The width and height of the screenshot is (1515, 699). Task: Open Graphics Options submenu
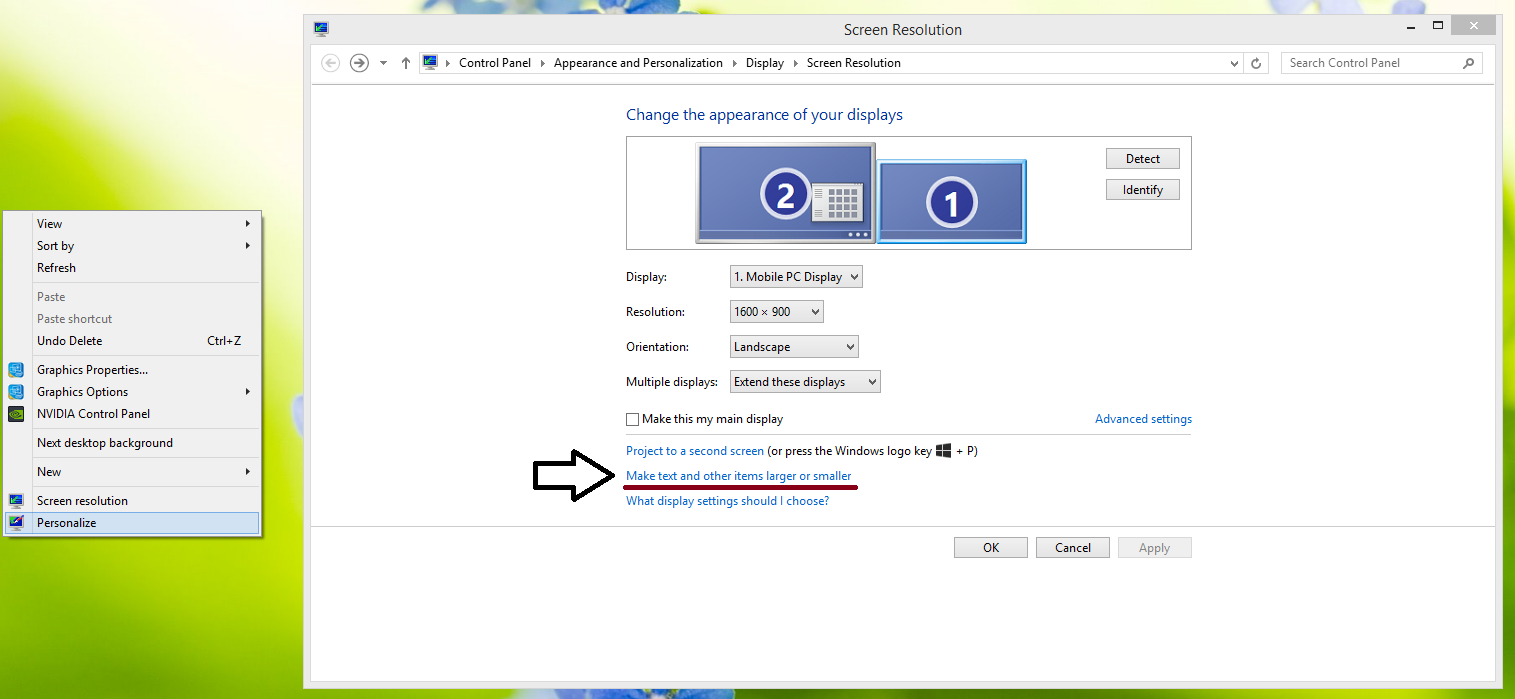tap(132, 392)
